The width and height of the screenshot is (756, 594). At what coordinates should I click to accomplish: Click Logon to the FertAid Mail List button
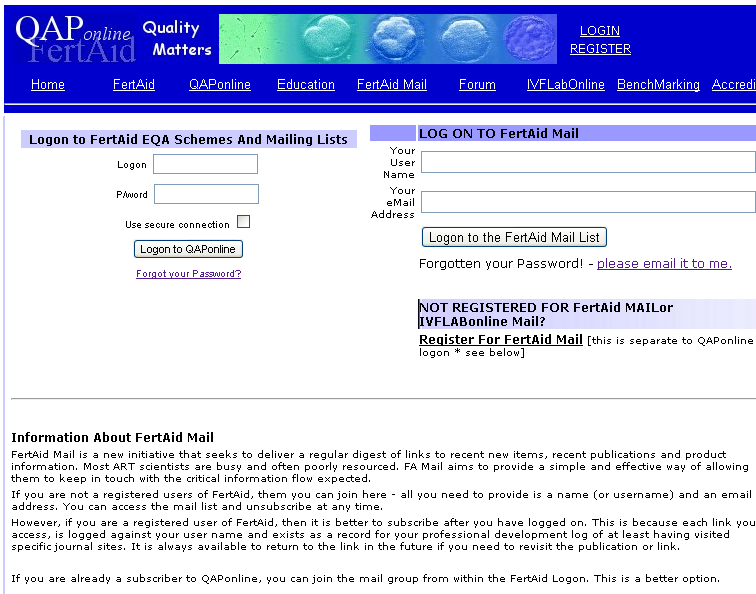click(514, 237)
